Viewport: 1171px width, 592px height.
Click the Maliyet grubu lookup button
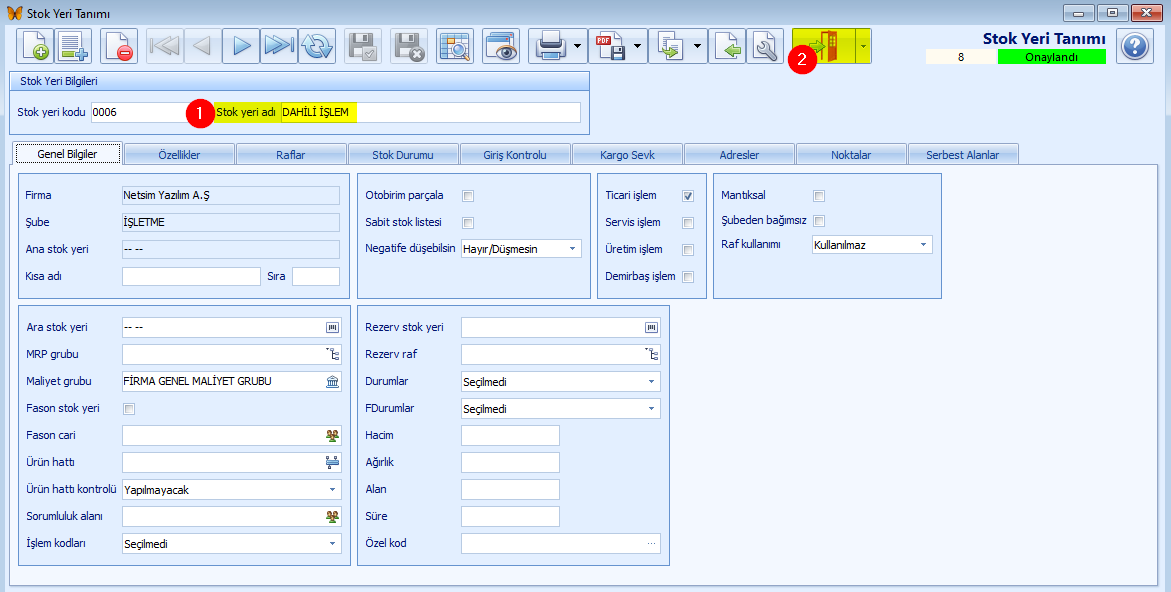[x=332, y=381]
